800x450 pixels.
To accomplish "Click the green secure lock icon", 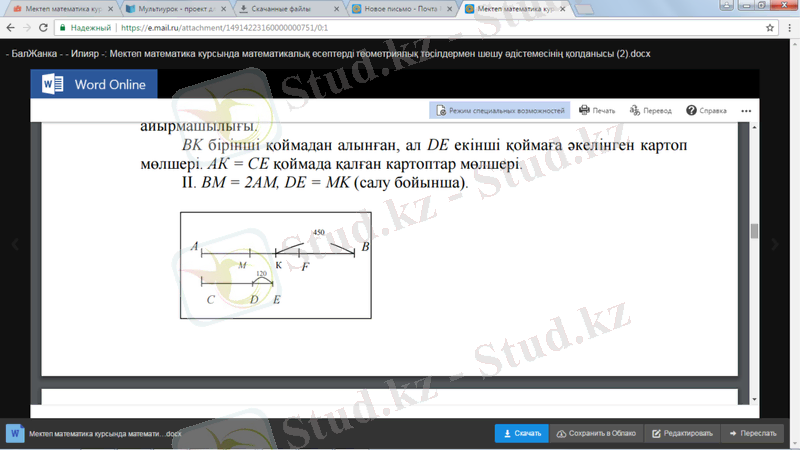I will (x=62, y=28).
